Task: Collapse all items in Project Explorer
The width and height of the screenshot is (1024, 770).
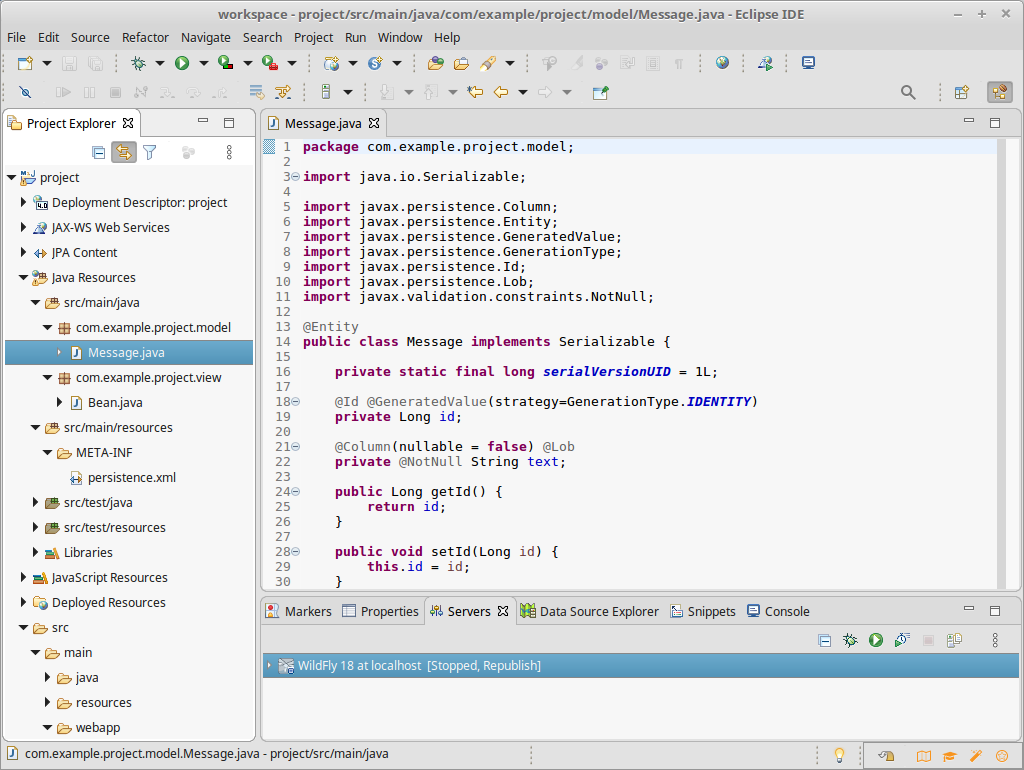Action: point(98,152)
